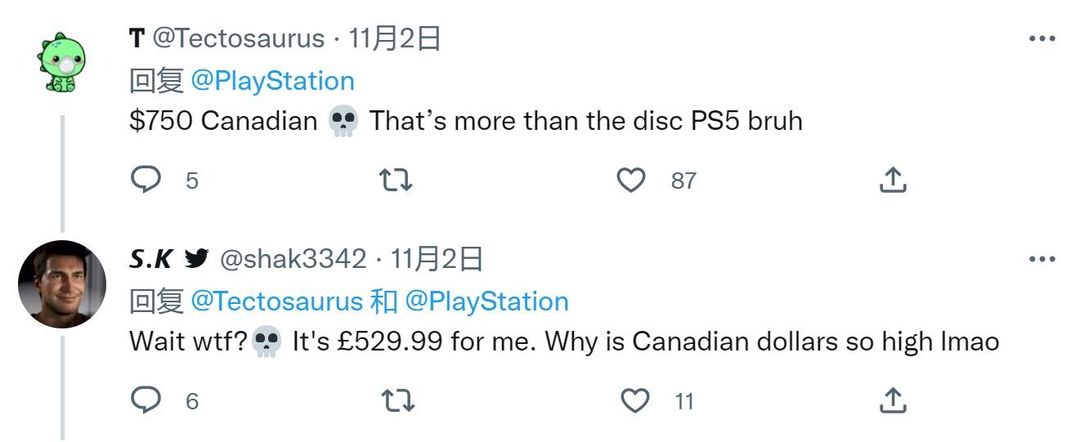Open @PlayStation mention in S.K's reply

pyautogui.click(x=487, y=302)
